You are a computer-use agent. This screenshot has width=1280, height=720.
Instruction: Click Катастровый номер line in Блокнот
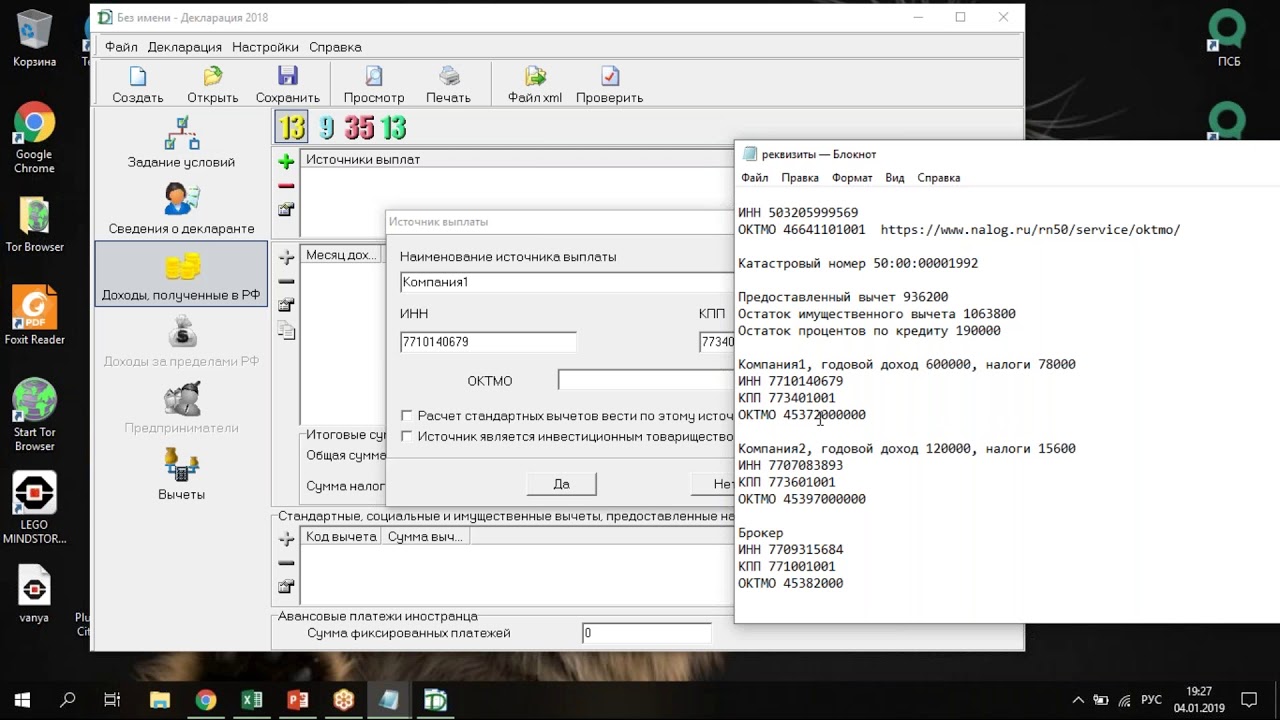tap(858, 263)
